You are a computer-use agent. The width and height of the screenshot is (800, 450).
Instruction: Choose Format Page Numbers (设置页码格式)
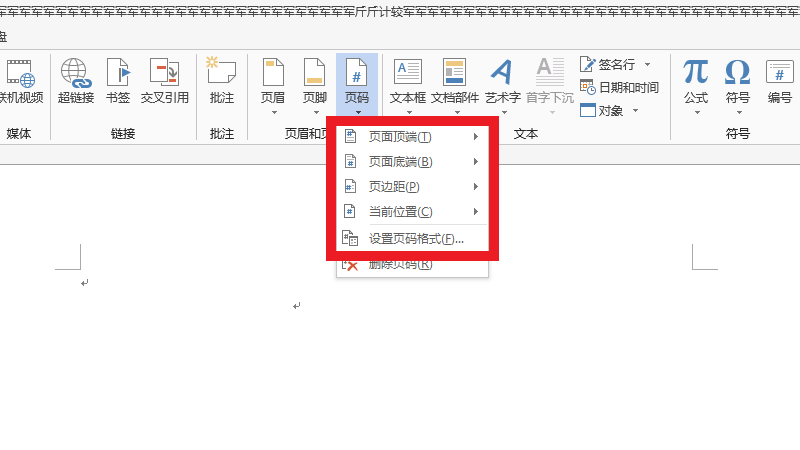pos(415,239)
